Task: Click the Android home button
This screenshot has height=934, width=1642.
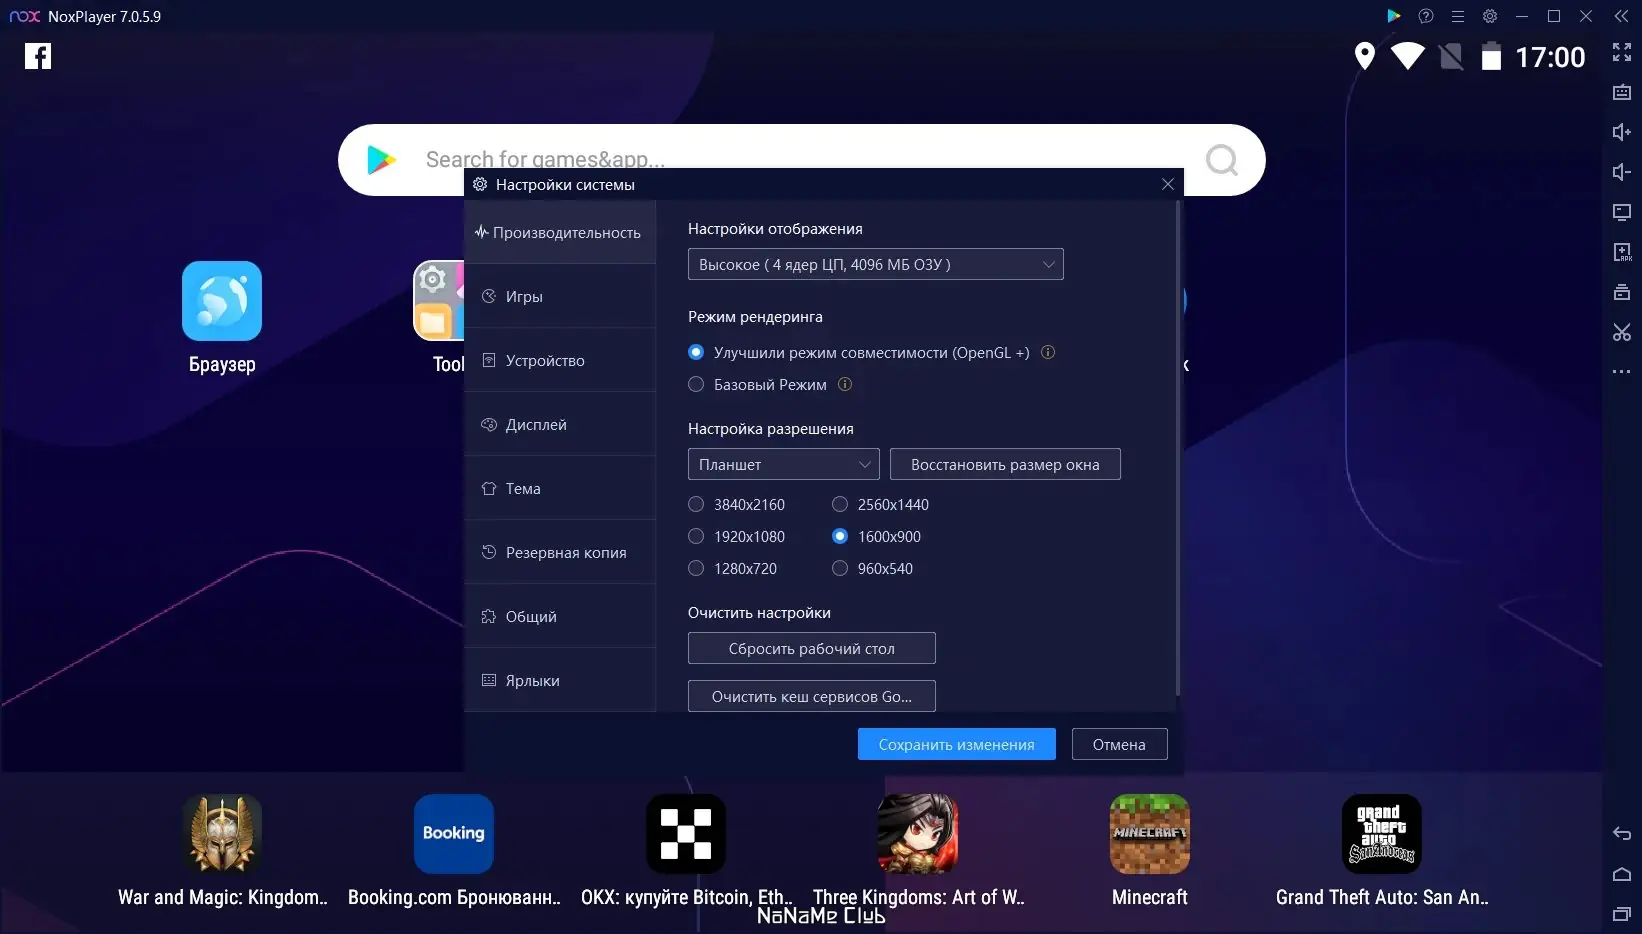Action: 1622,874
